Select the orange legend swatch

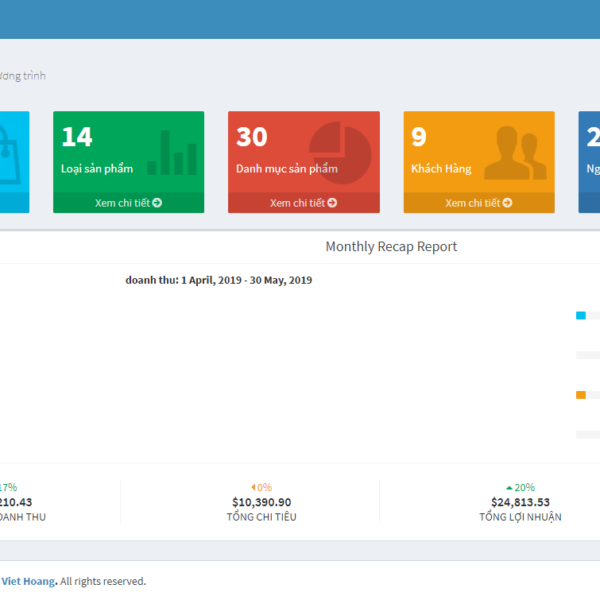pyautogui.click(x=581, y=395)
